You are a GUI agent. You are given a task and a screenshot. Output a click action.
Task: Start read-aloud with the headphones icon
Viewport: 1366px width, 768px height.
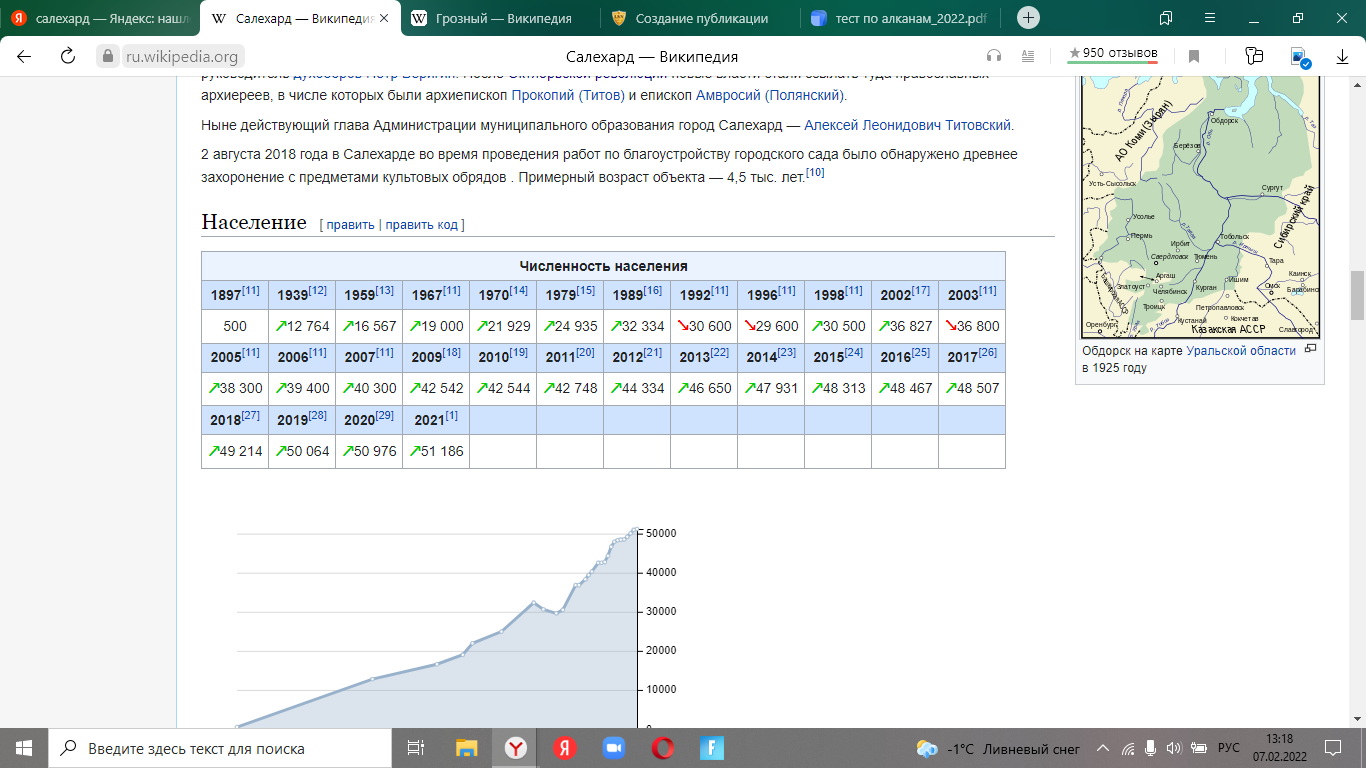993,57
